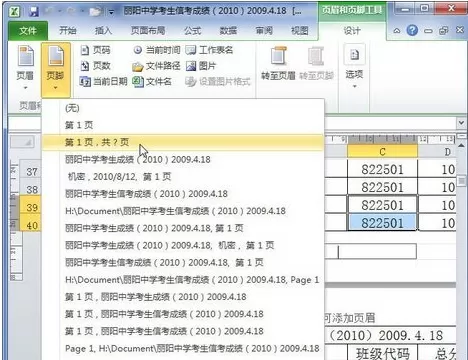
Task: Click the Excel application icon in title bar
Action: (14, 12)
